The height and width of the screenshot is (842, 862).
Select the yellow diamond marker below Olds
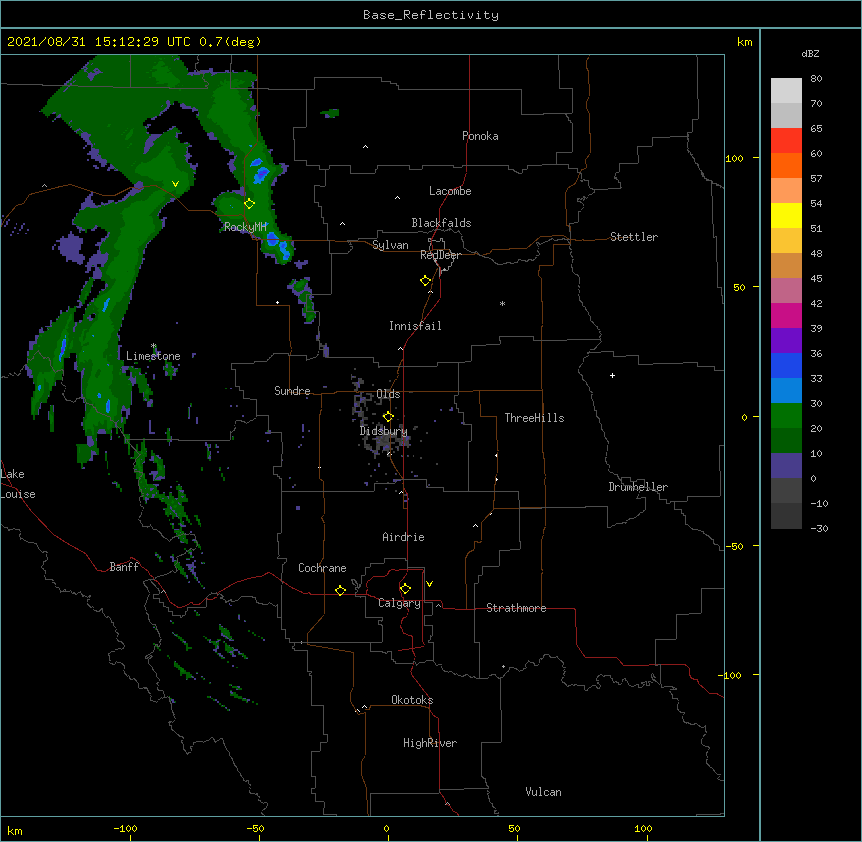pyautogui.click(x=388, y=417)
